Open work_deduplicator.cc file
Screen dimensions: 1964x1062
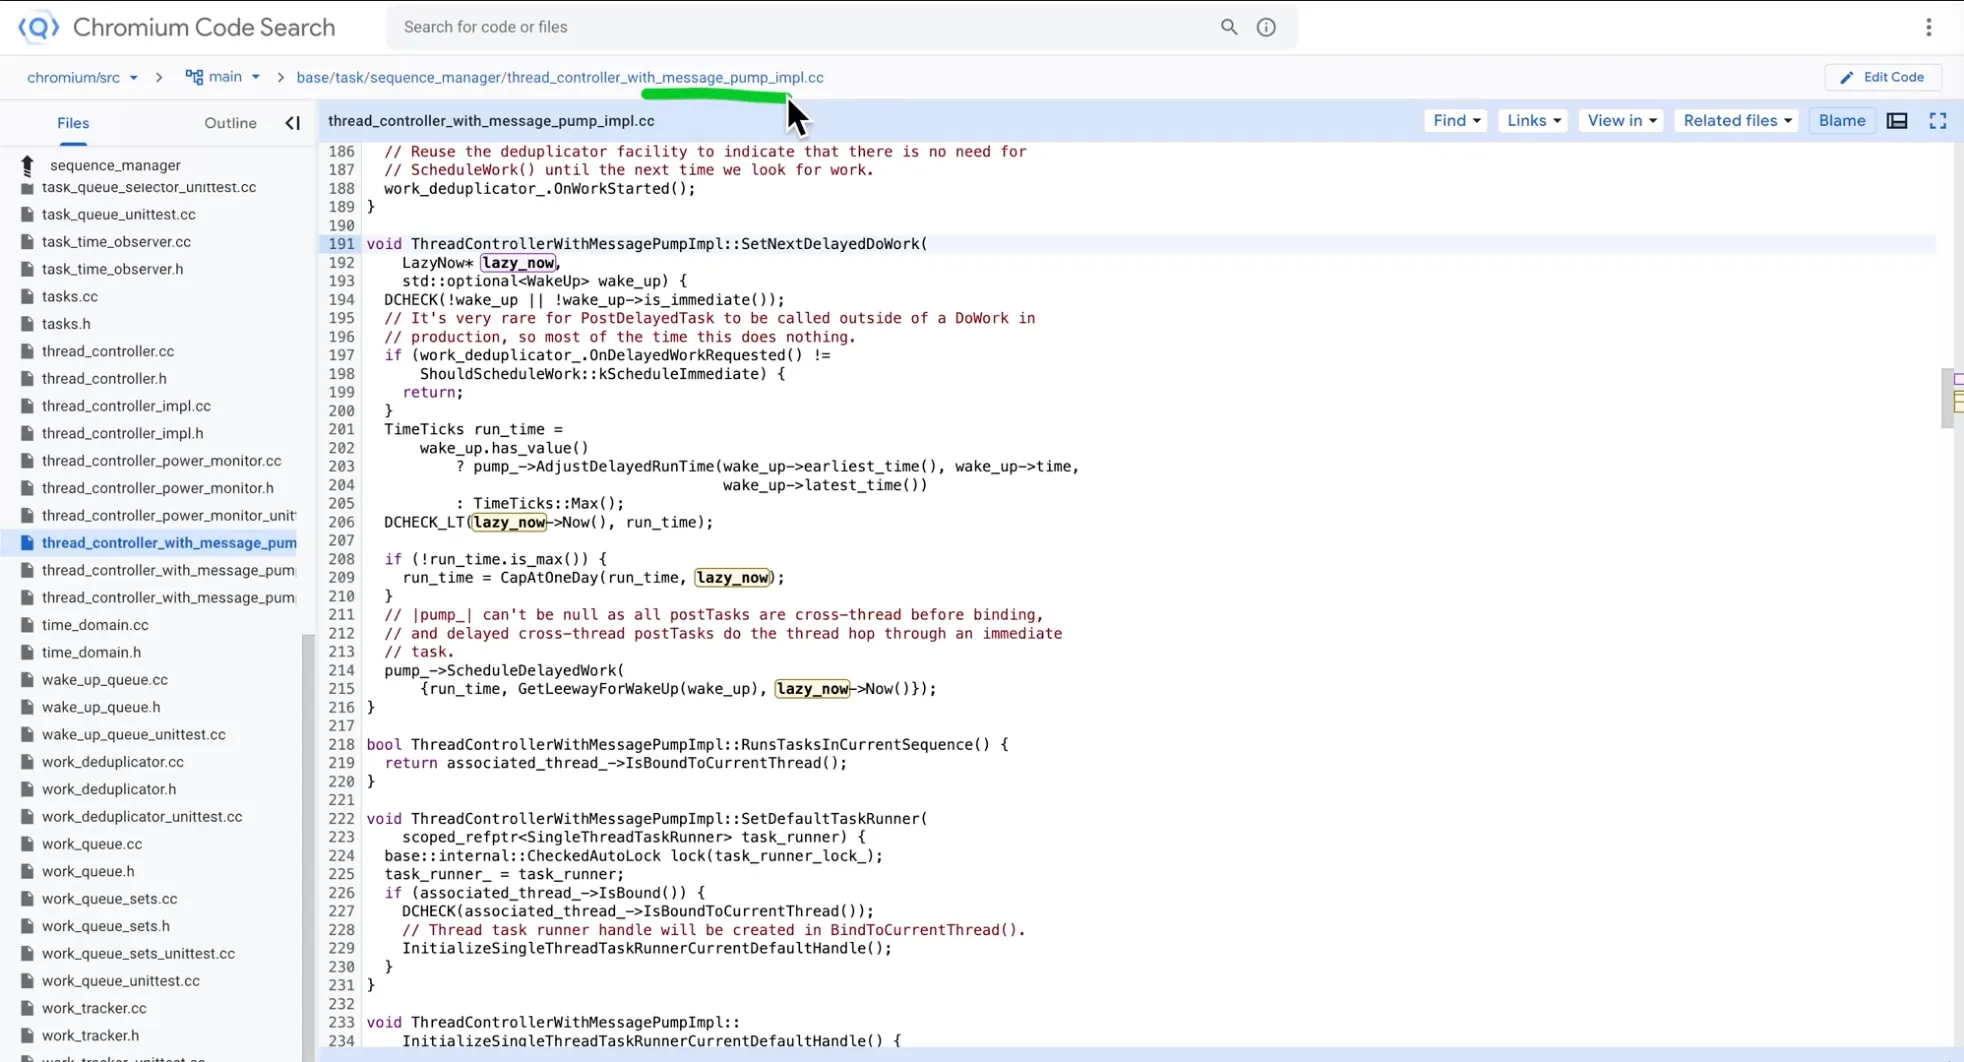tap(112, 762)
